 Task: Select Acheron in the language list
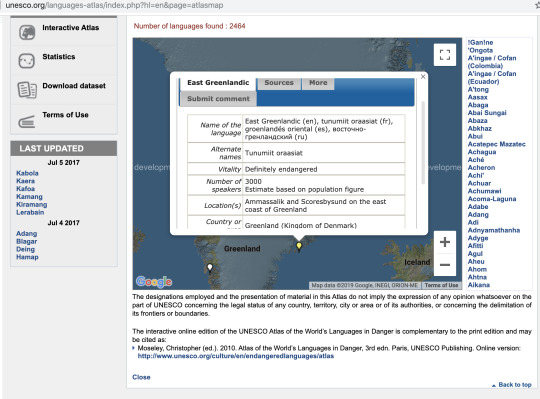pos(481,168)
